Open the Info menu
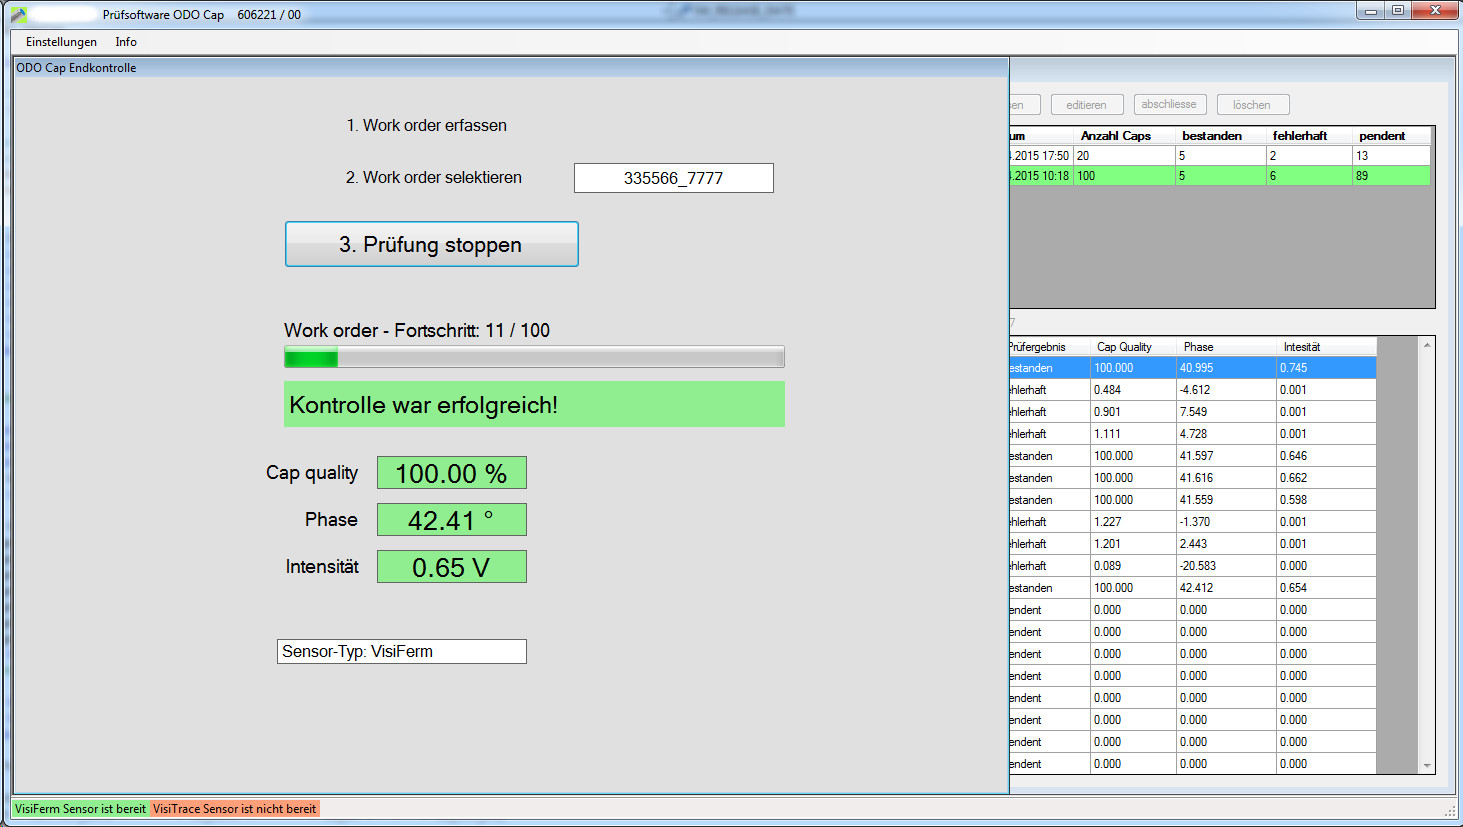This screenshot has height=827, width=1463. [x=125, y=42]
